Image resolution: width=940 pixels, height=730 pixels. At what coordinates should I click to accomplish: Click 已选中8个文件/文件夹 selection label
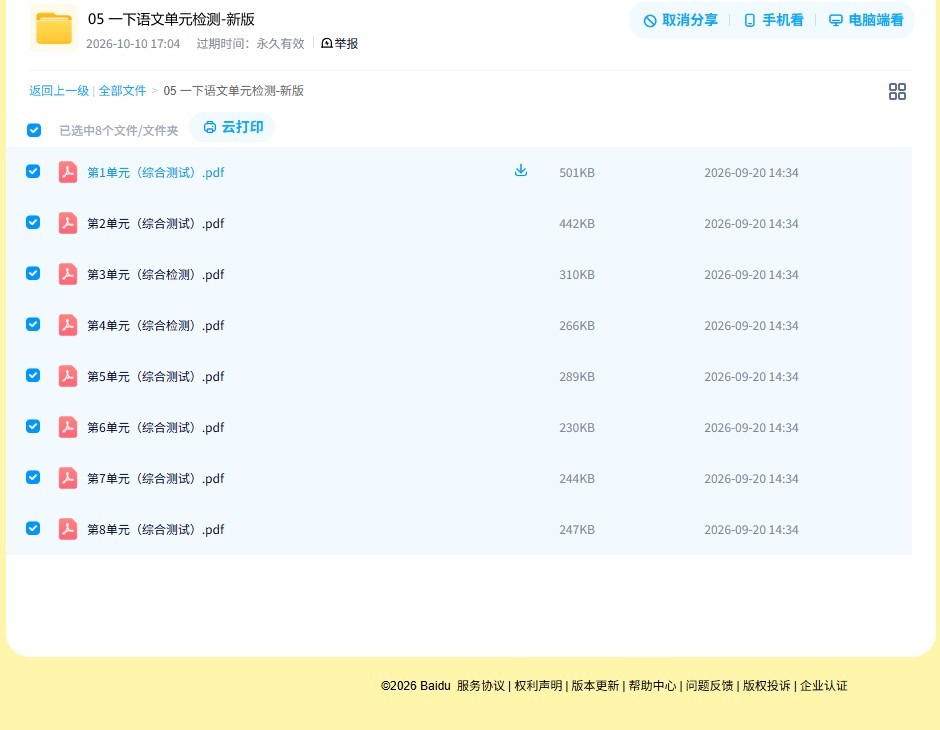tap(119, 130)
